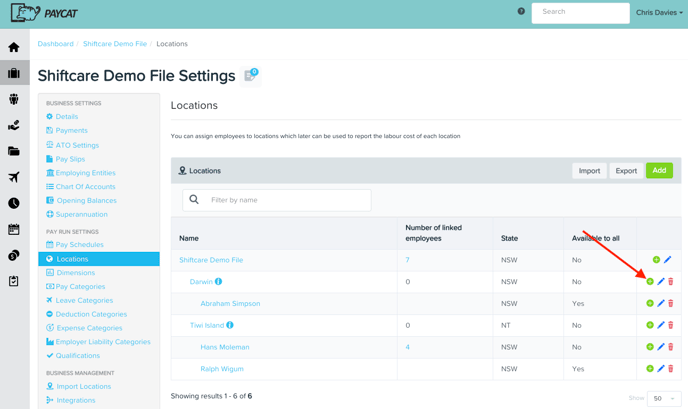Add sub-location under Tiwi Island row
The width and height of the screenshot is (688, 409).
tap(650, 325)
